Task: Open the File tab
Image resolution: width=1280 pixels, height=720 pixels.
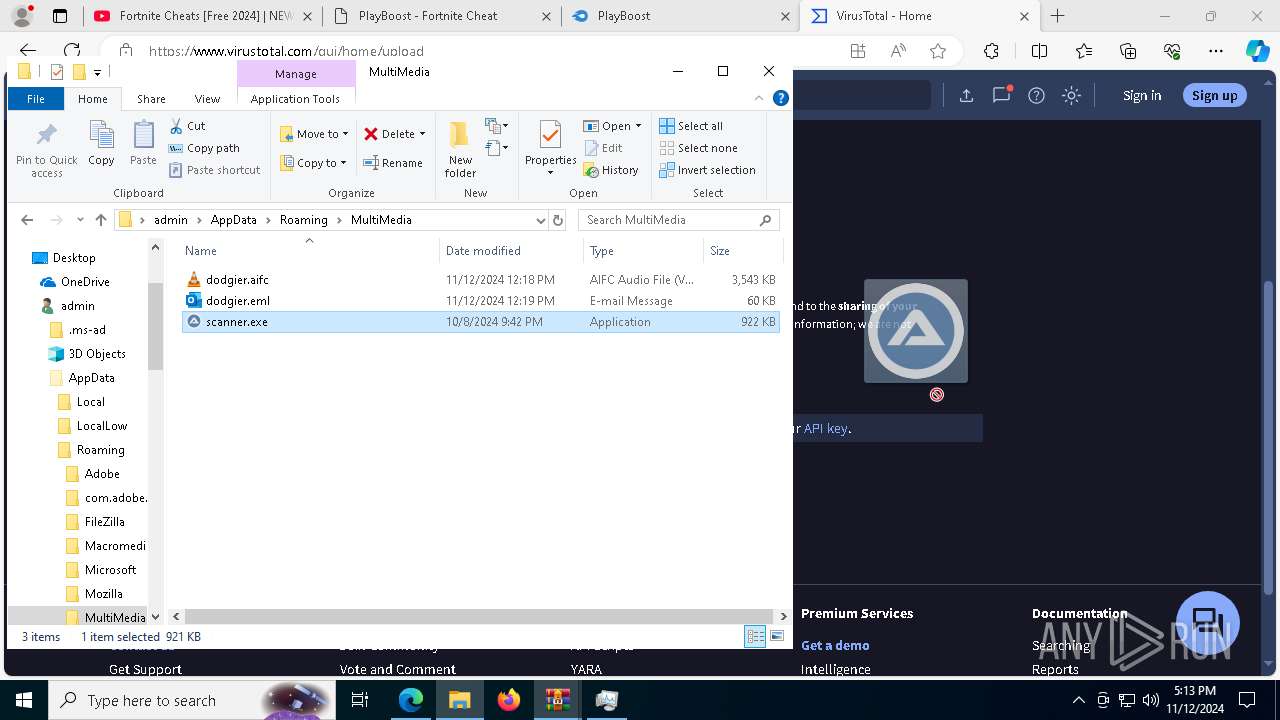Action: [x=36, y=99]
